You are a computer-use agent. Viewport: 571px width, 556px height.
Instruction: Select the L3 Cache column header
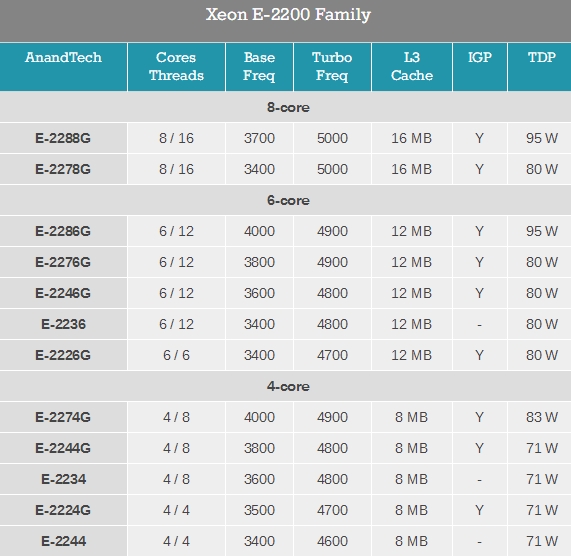point(412,67)
